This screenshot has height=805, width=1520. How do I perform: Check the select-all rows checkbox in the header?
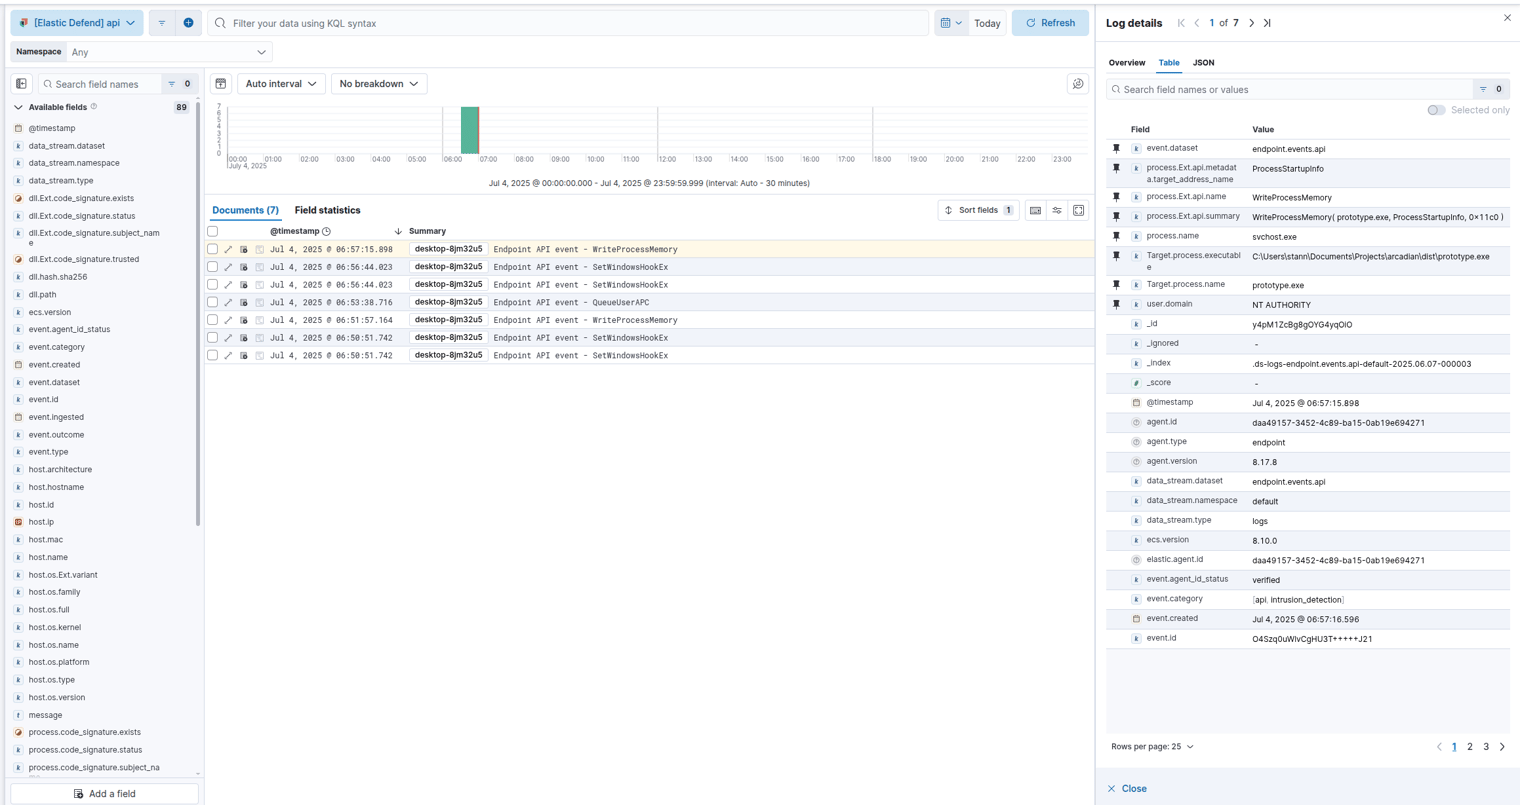pyautogui.click(x=212, y=231)
